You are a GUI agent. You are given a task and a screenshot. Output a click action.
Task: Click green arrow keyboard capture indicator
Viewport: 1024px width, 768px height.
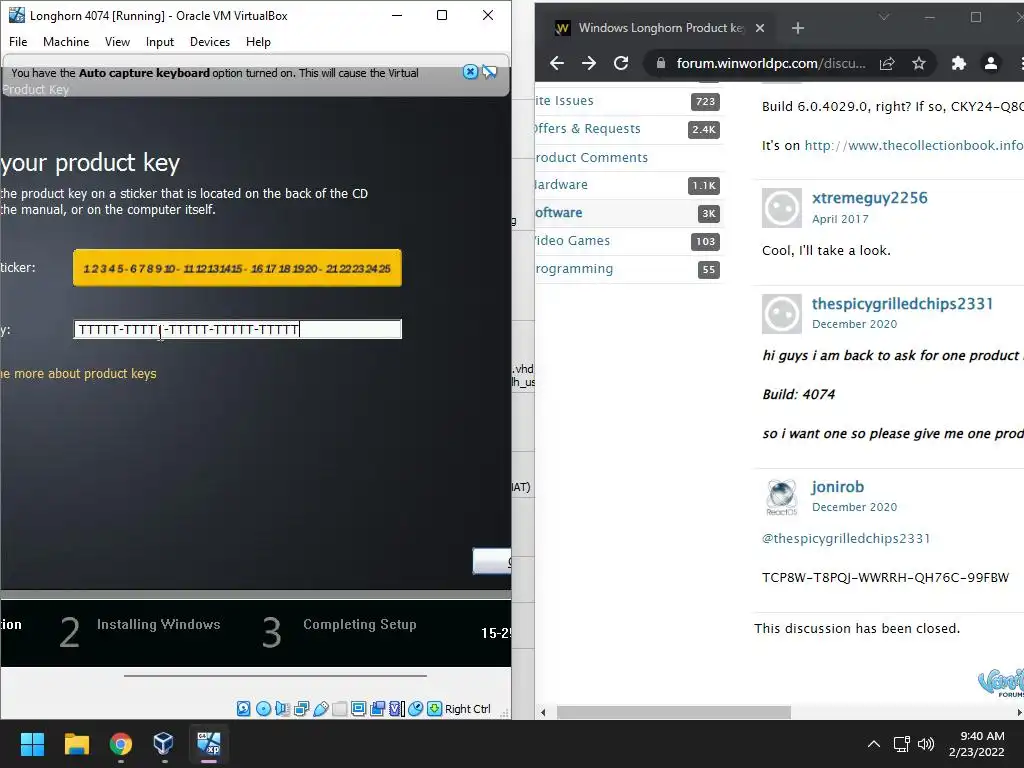tap(434, 709)
